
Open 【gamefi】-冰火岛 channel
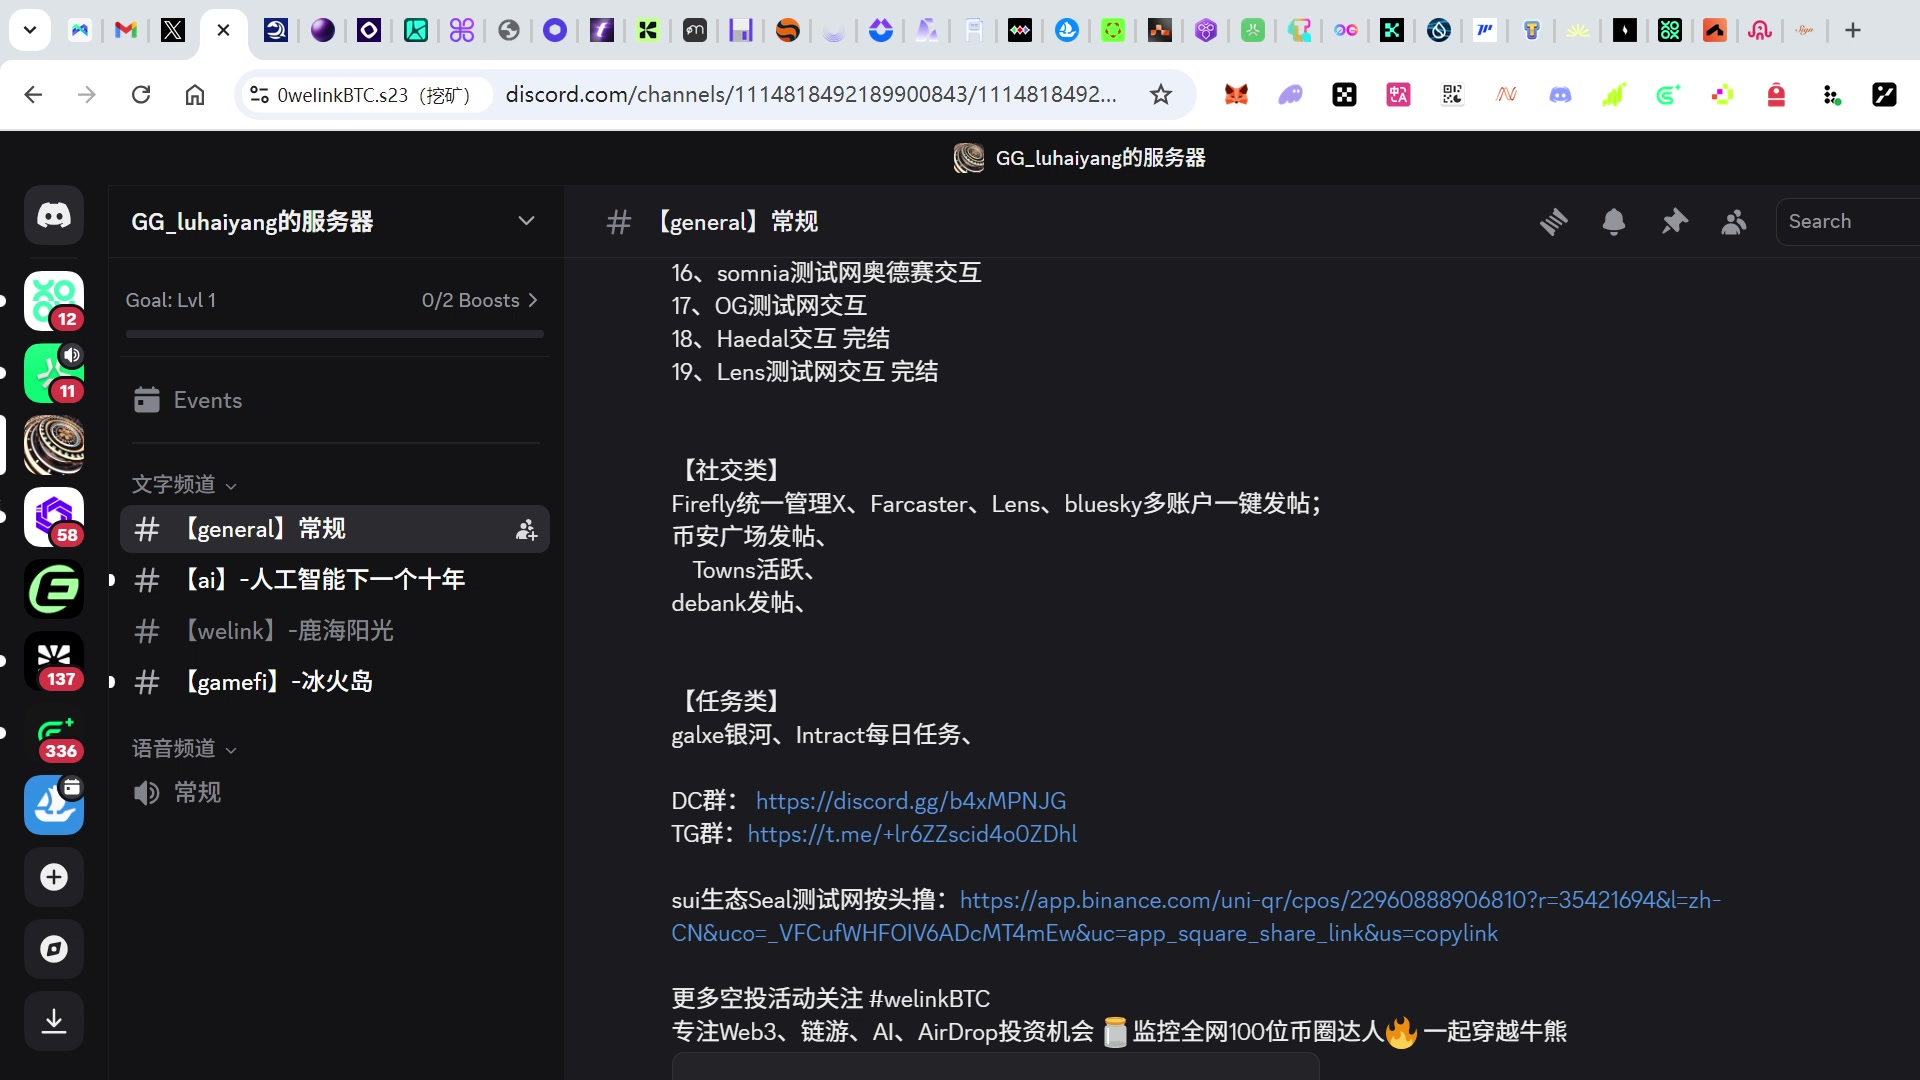click(335, 682)
